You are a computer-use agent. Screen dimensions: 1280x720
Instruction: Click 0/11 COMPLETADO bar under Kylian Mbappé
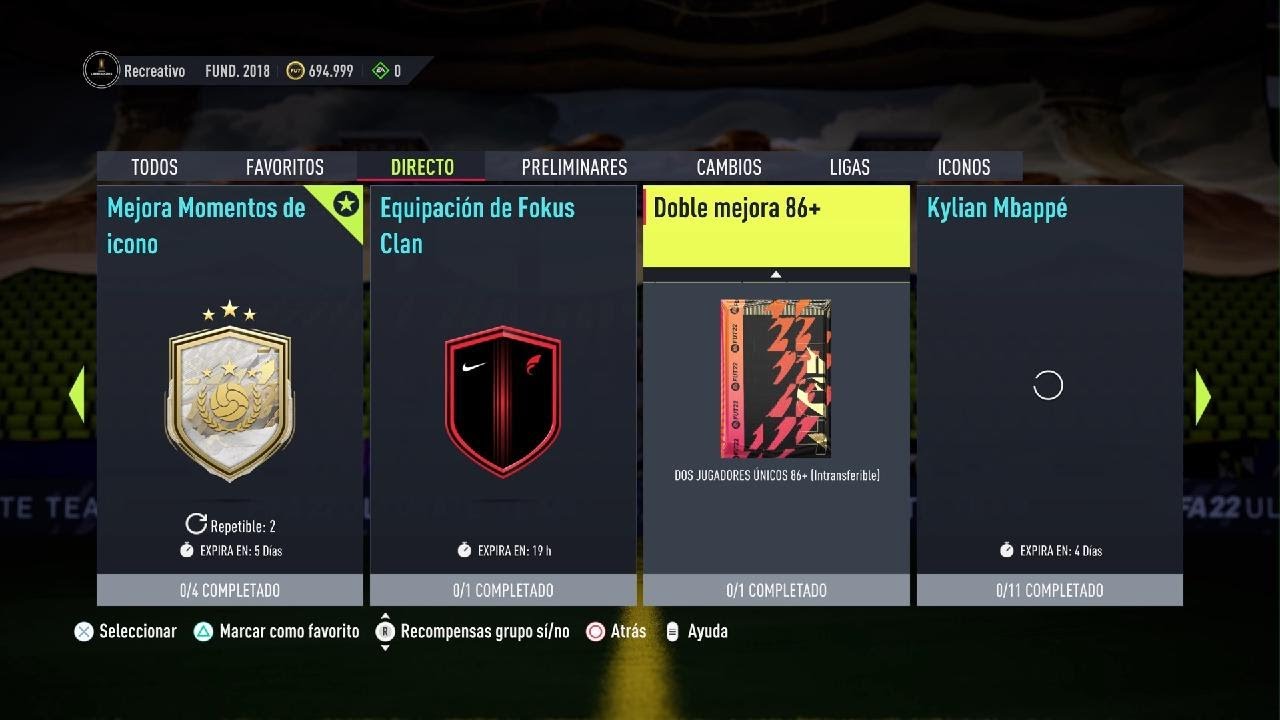1050,590
